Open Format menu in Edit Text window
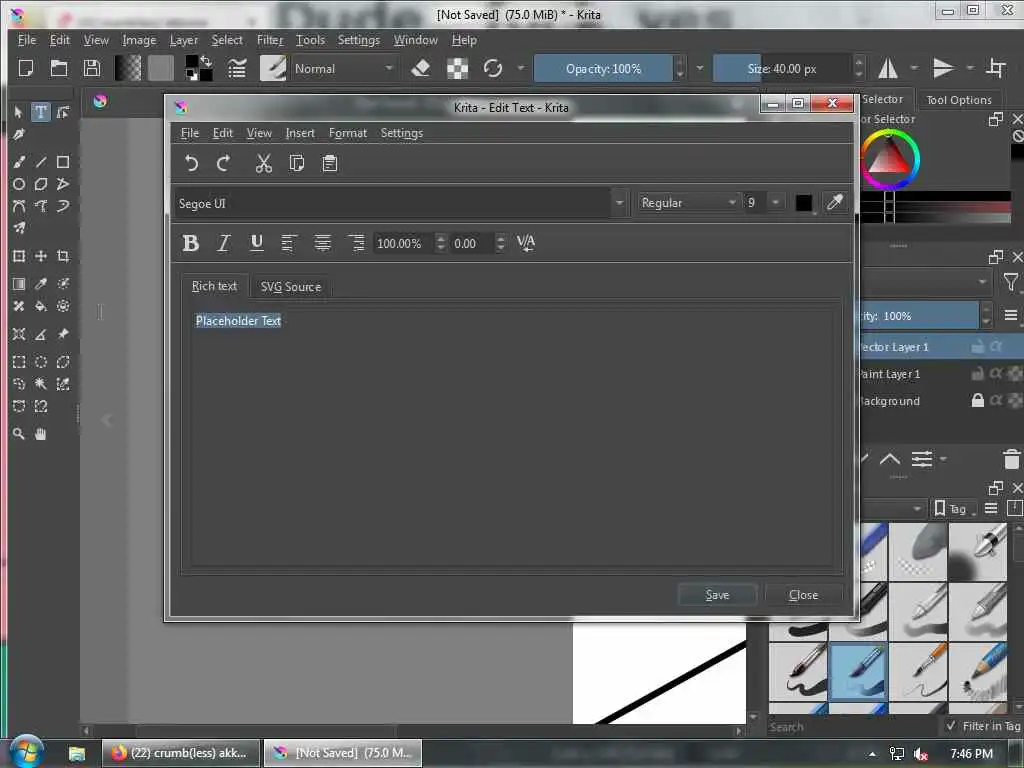Viewport: 1024px width, 768px height. tap(347, 133)
